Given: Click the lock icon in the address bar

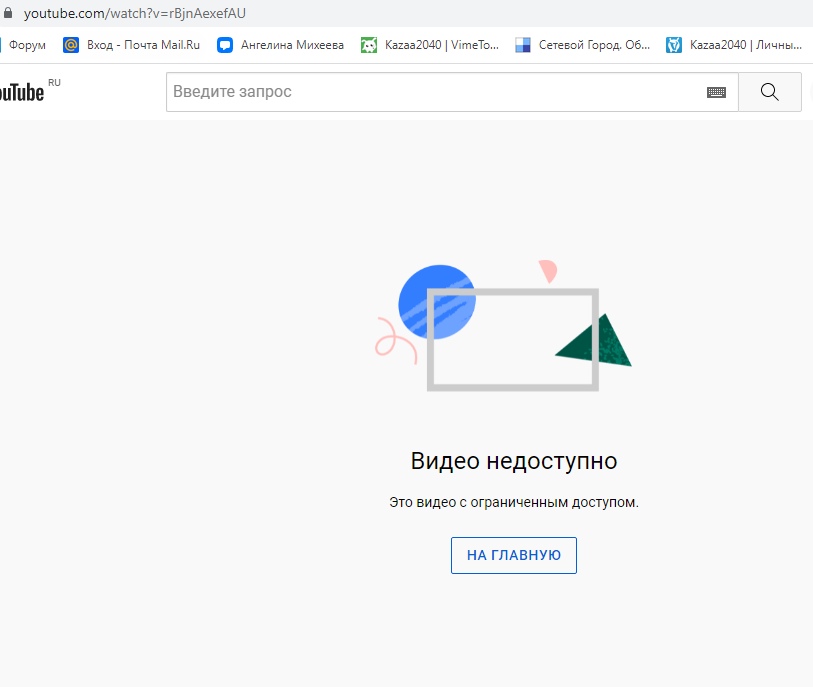Looking at the screenshot, I should (8, 13).
